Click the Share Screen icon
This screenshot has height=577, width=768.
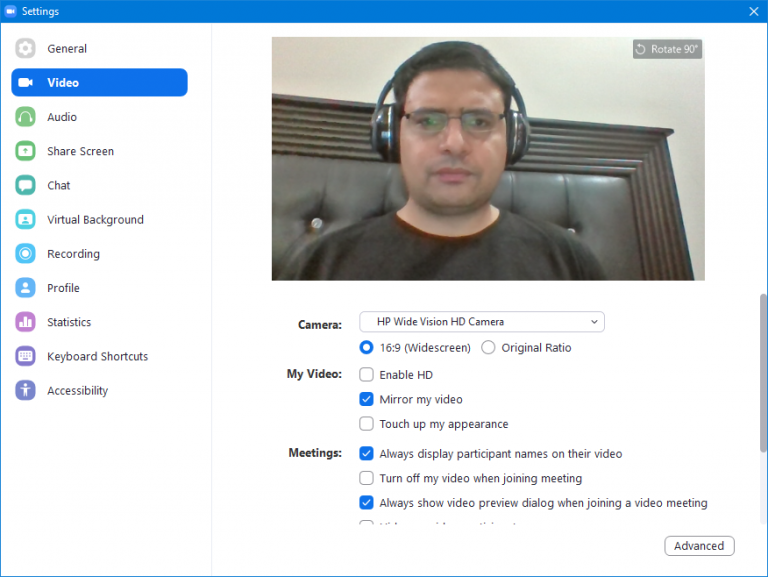pyautogui.click(x=26, y=151)
